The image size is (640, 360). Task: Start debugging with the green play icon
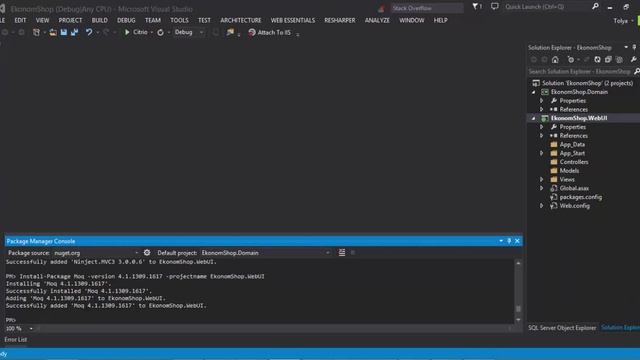click(x=127, y=32)
